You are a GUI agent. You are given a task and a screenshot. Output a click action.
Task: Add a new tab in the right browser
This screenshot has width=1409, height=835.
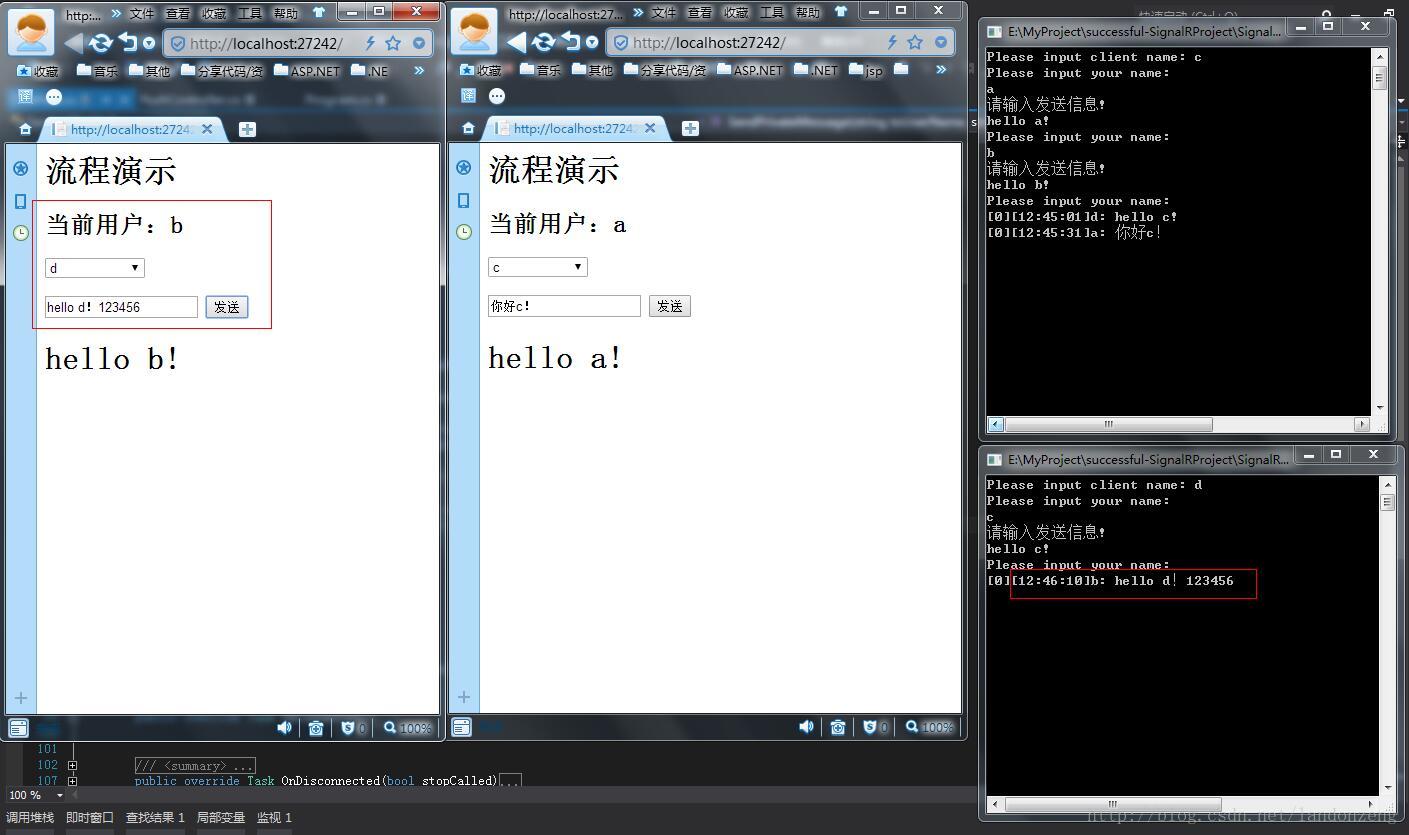690,128
